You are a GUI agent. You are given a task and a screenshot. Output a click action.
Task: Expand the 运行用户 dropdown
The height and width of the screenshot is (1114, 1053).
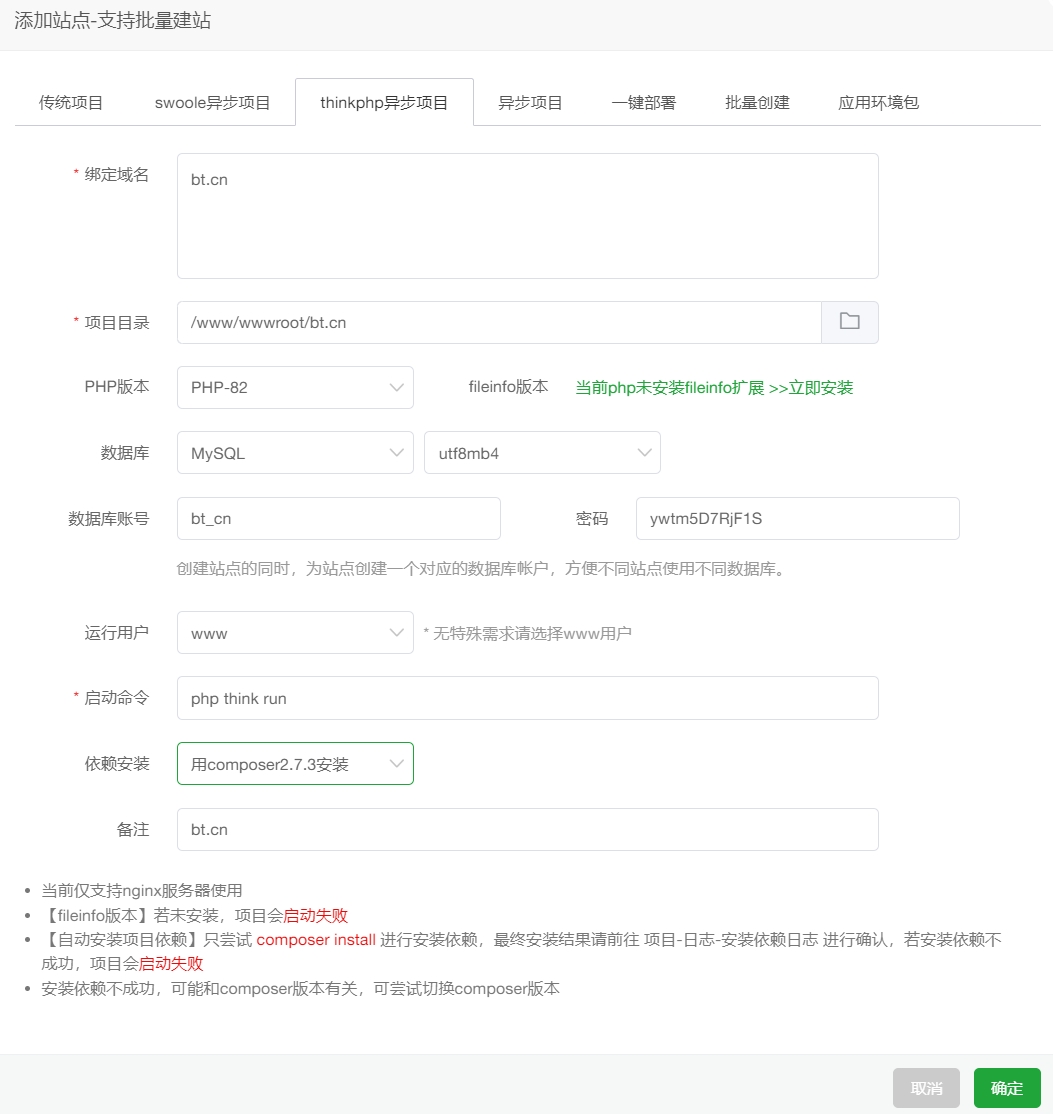pos(295,632)
